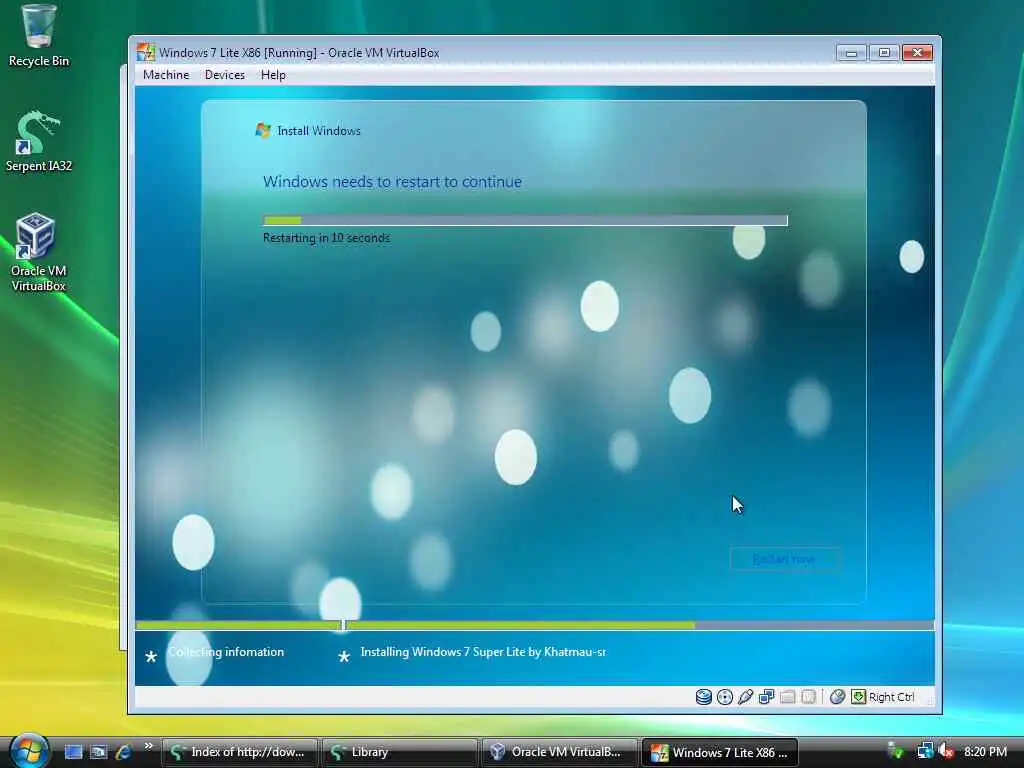Click the USB devices status icon
The height and width of the screenshot is (768, 1024).
pos(745,697)
